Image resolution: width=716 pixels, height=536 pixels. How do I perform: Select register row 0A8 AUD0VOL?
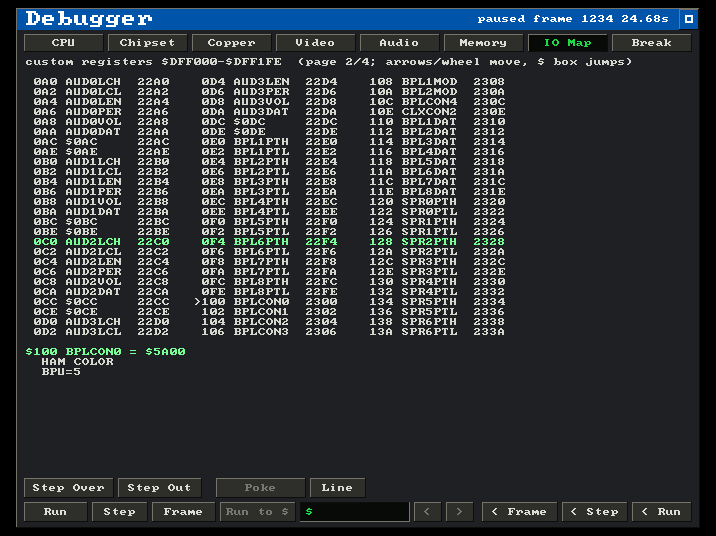(x=101, y=122)
